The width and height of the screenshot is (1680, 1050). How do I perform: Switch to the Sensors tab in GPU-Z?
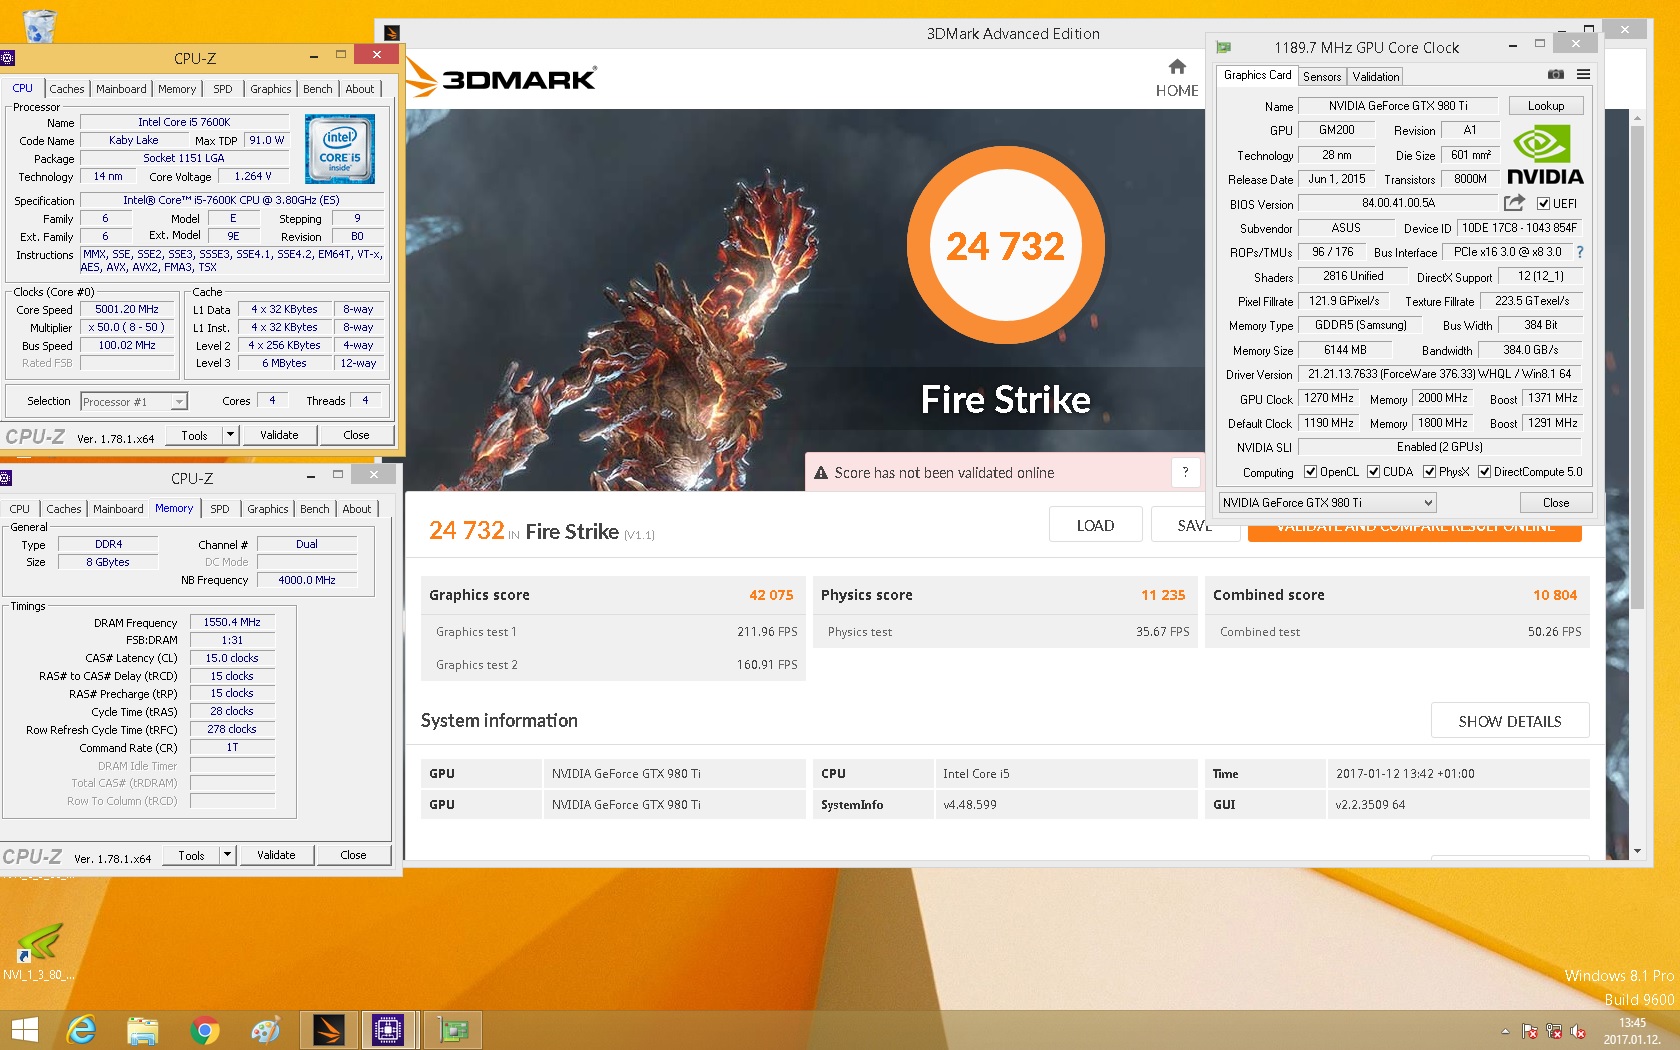click(x=1322, y=77)
